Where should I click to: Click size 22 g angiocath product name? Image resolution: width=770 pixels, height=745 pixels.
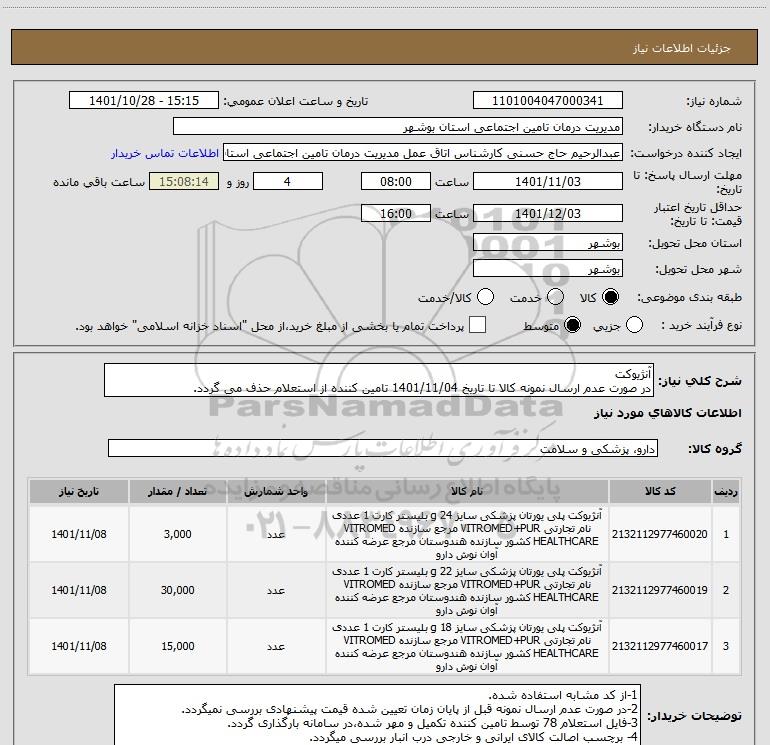[467, 590]
